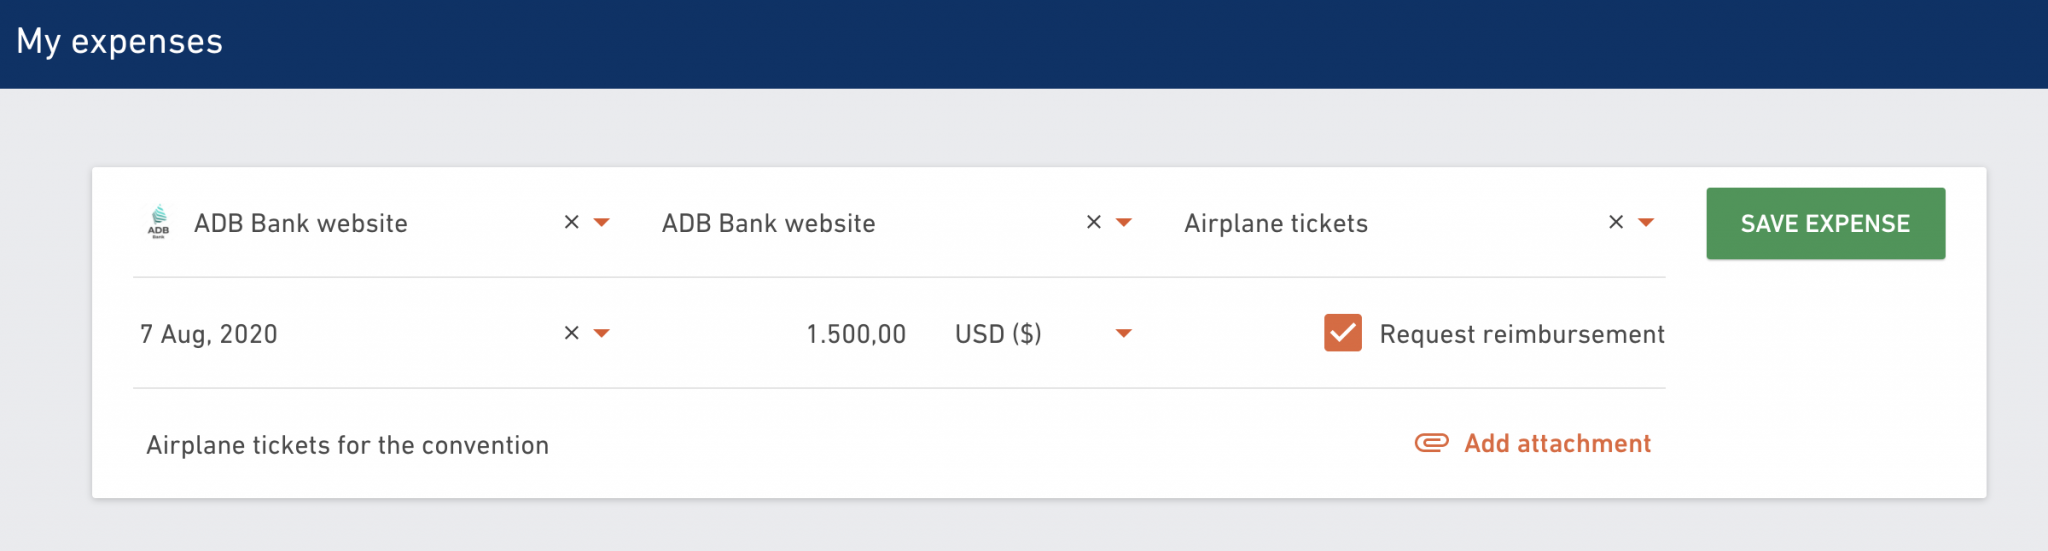Clear the Airplane tickets category selection
The image size is (2048, 551).
pyautogui.click(x=1616, y=222)
